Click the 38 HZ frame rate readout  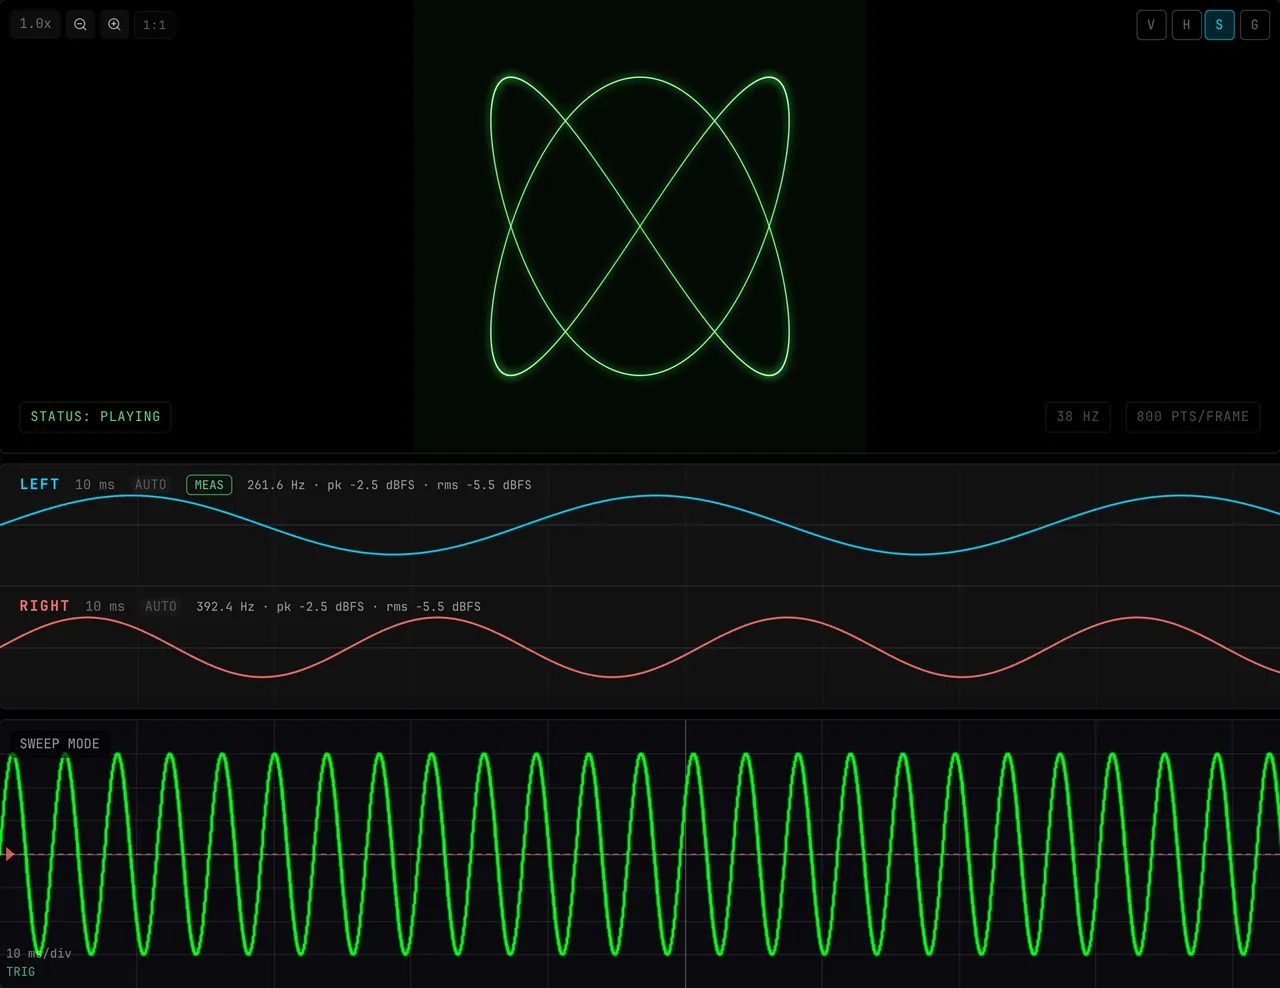[1078, 417]
